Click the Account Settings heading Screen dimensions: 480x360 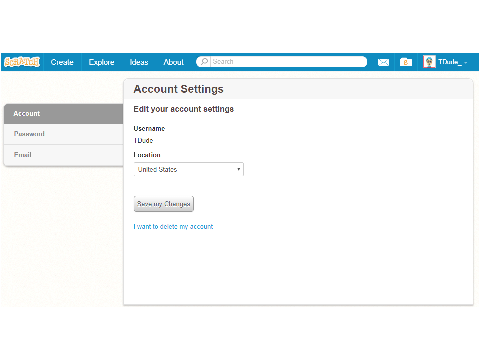click(x=178, y=89)
